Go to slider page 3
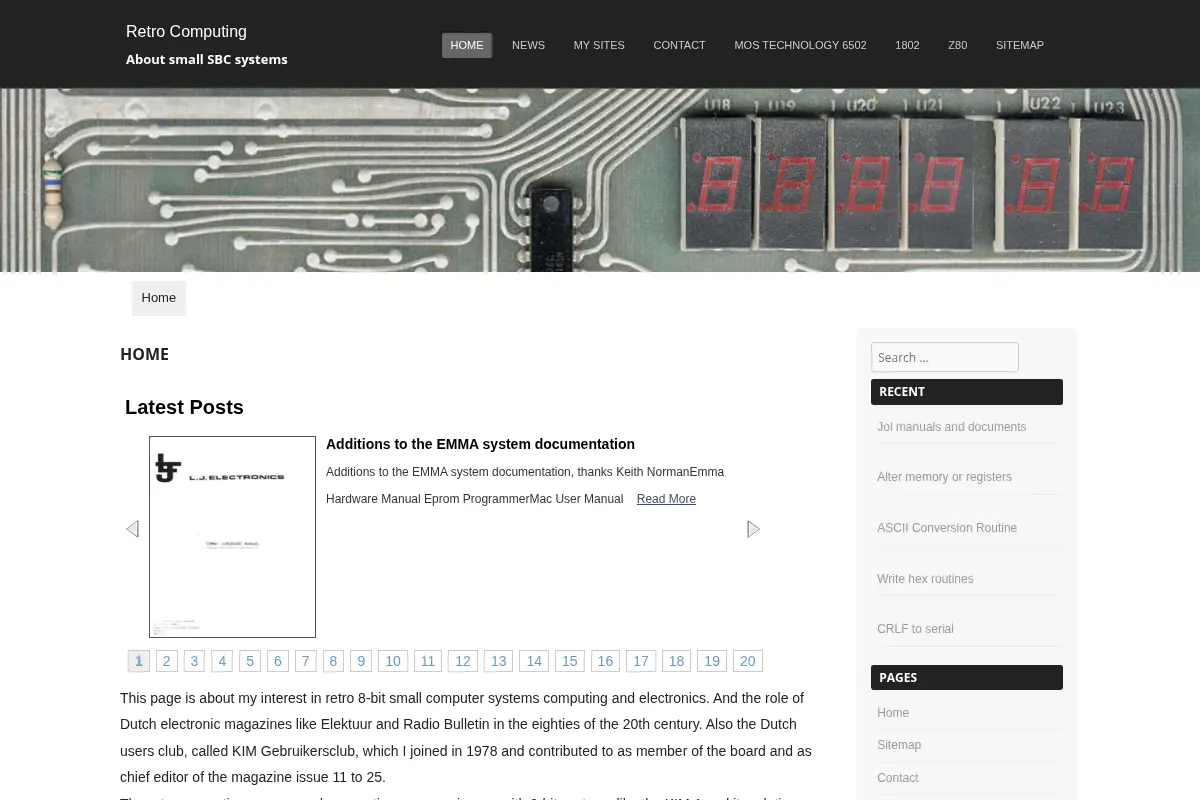The image size is (1200, 800). point(195,661)
